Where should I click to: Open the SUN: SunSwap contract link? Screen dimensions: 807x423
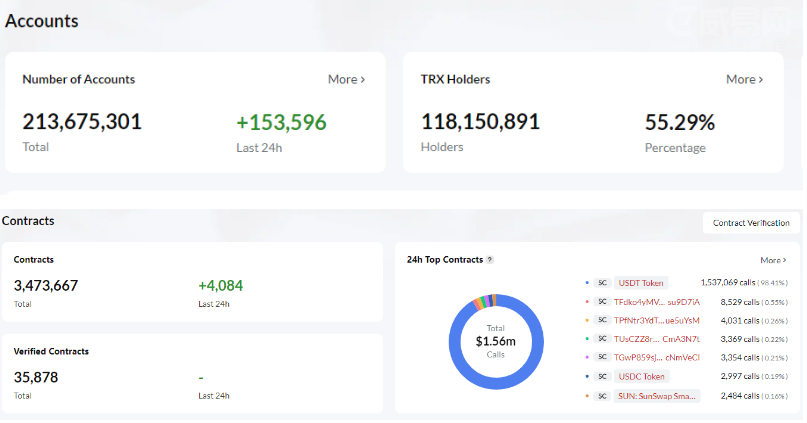coord(657,396)
